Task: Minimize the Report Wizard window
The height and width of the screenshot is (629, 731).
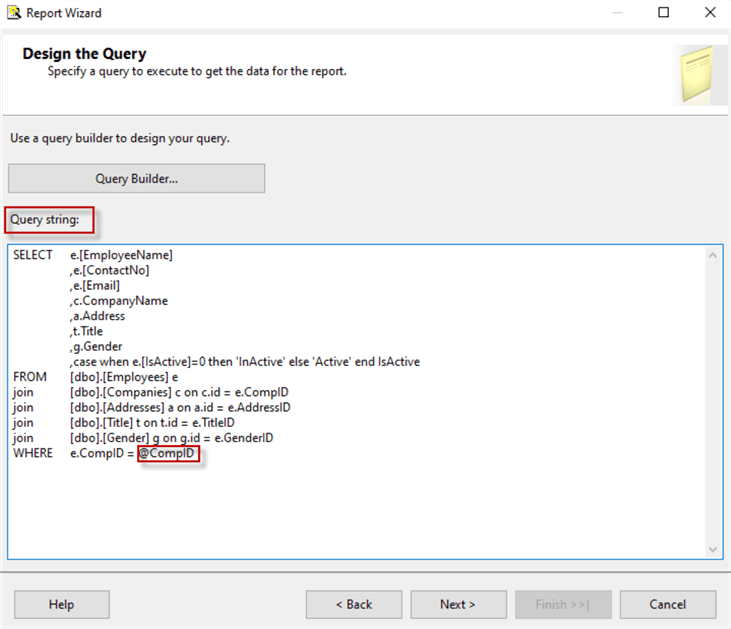Action: point(618,13)
